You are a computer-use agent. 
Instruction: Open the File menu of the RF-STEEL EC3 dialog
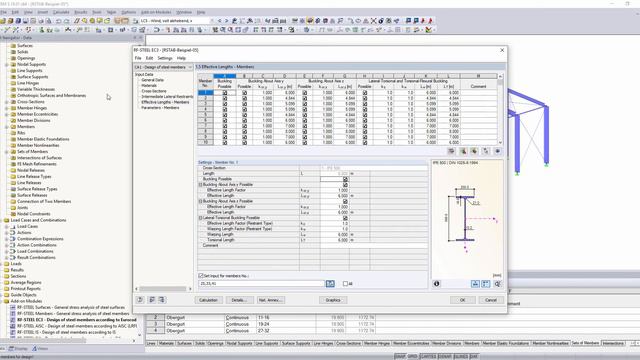(138, 58)
